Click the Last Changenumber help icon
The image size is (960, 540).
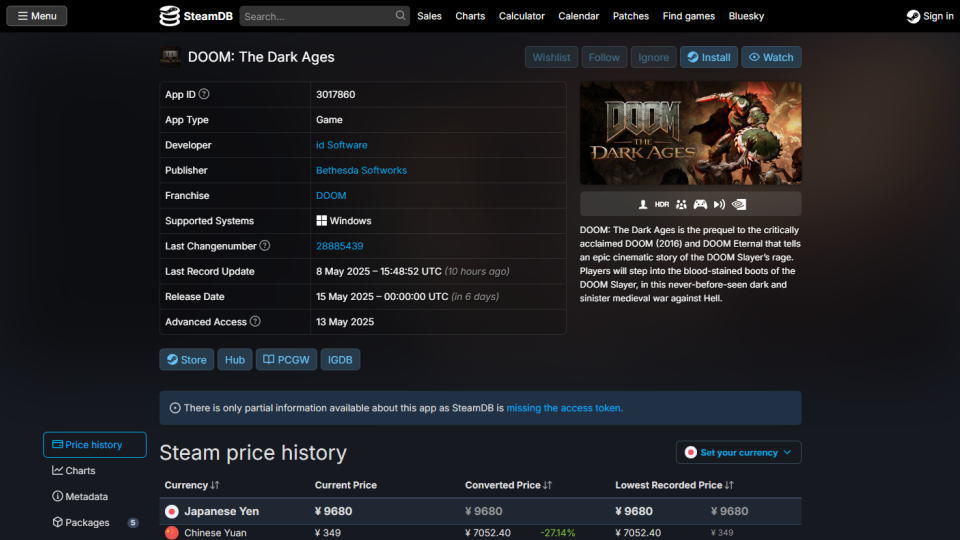[264, 246]
